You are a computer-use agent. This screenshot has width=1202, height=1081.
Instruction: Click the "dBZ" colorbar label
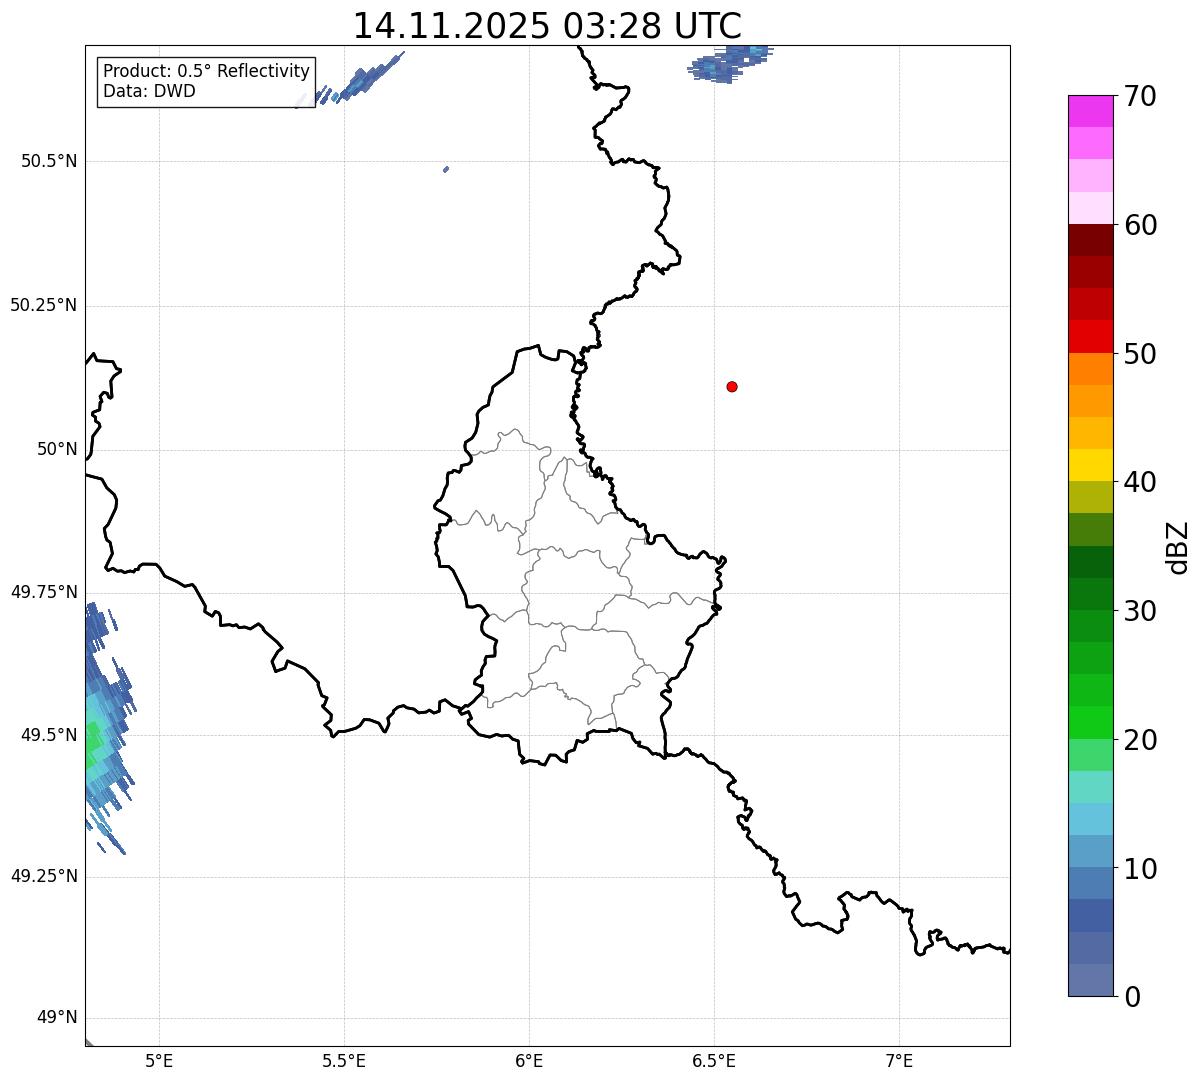(1178, 546)
